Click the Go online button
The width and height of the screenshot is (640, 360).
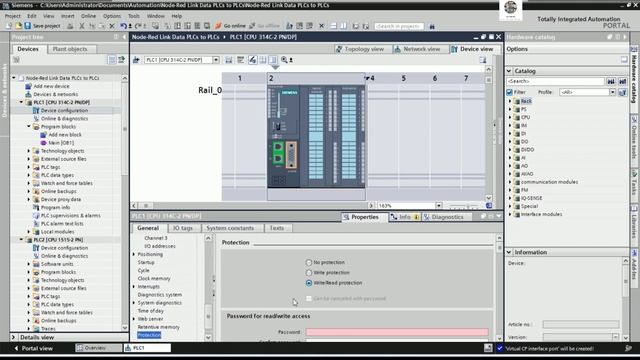(x=230, y=26)
